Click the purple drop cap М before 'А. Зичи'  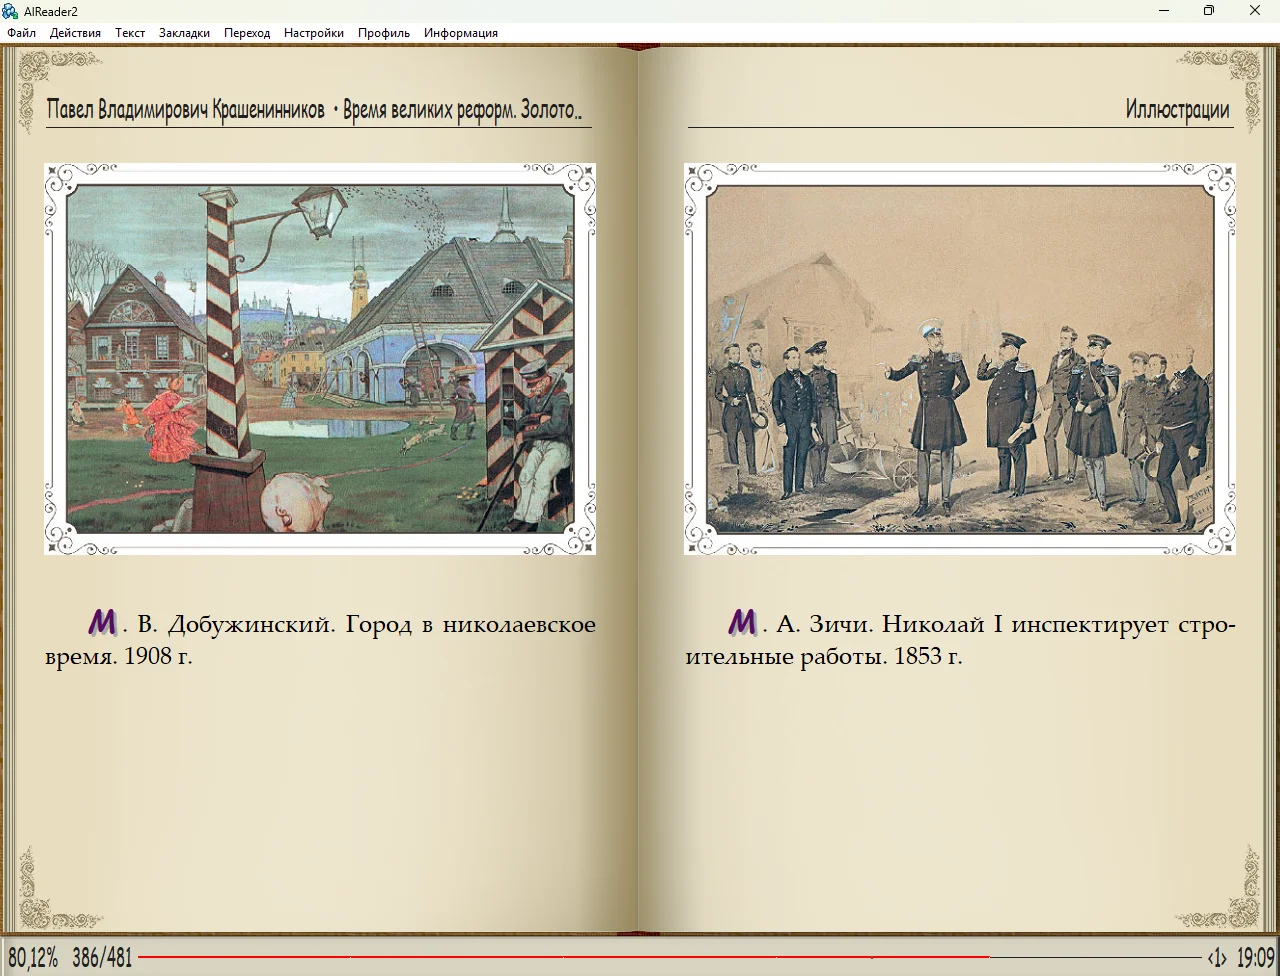point(743,622)
